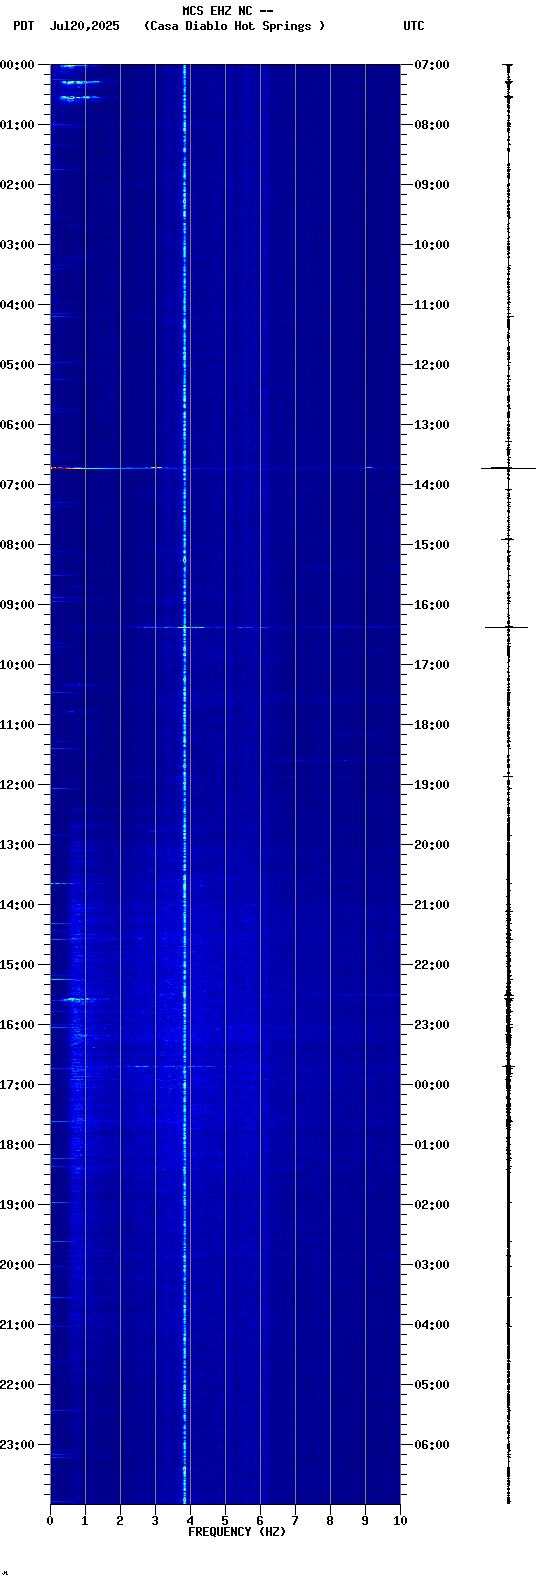Click UTC time label '09:00'

pyautogui.click(x=432, y=185)
